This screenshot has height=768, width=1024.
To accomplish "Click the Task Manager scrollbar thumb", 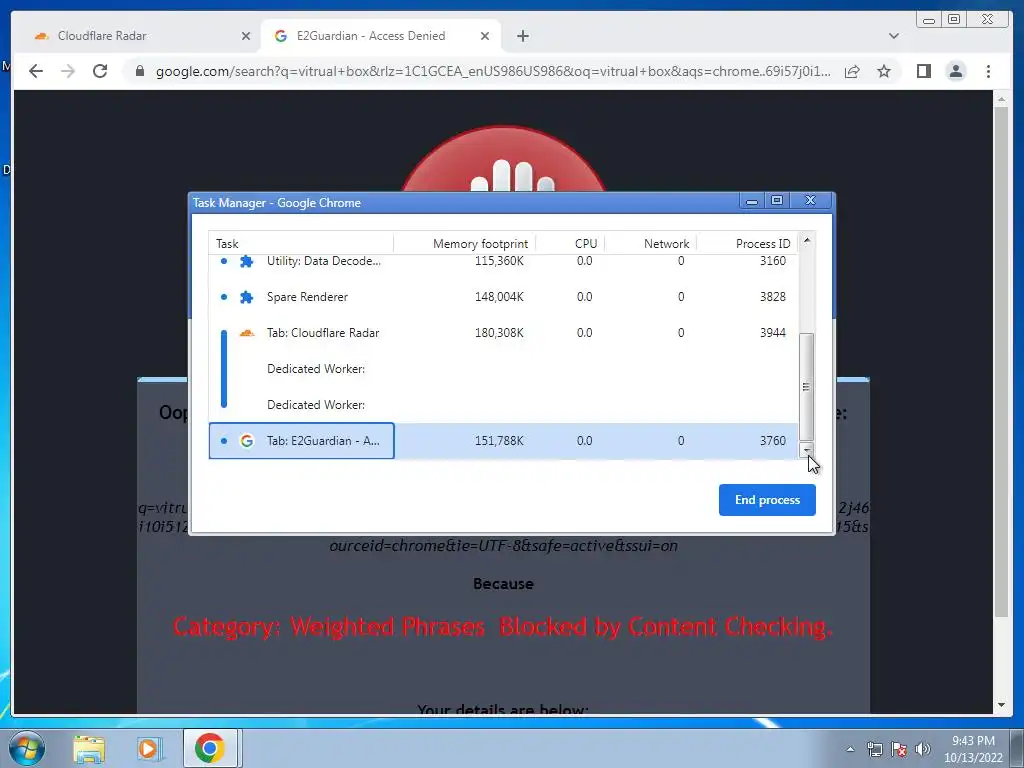I will click(807, 387).
